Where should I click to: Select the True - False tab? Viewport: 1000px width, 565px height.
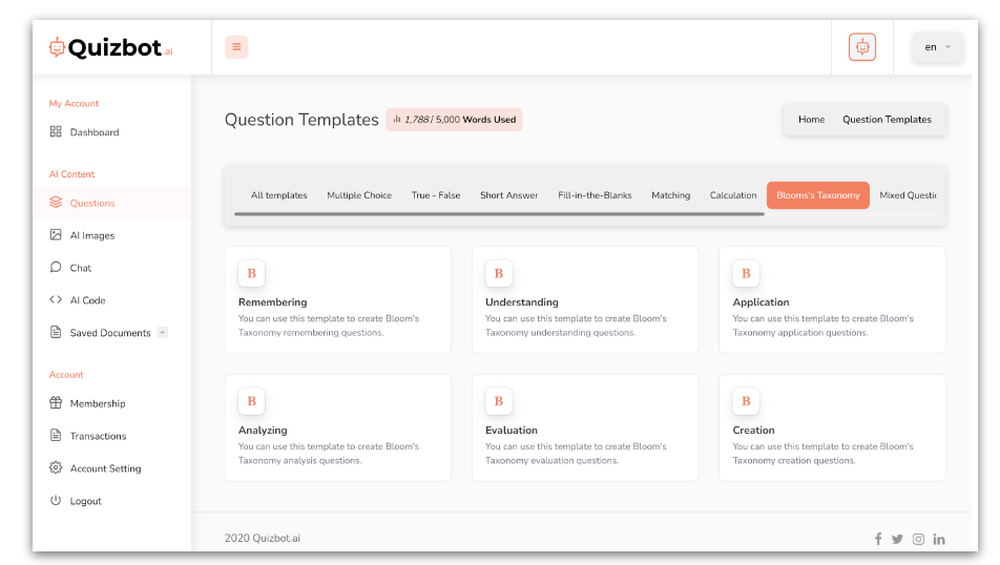(436, 195)
